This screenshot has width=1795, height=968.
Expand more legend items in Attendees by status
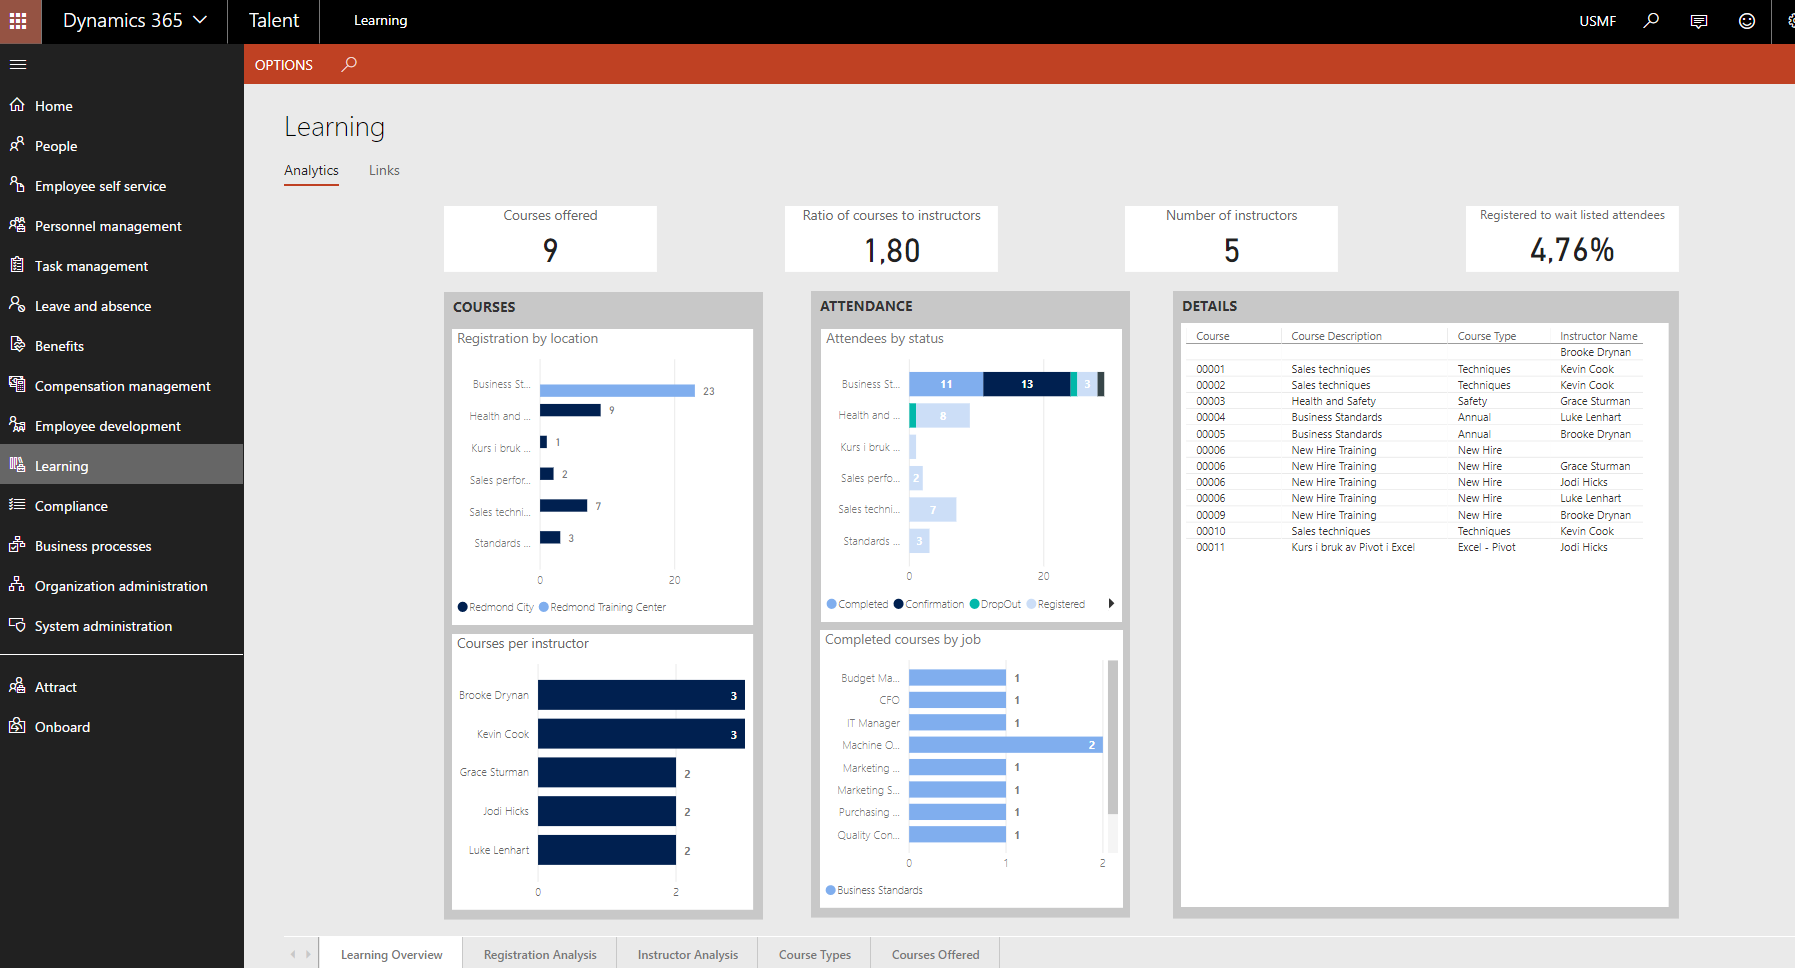click(x=1111, y=604)
